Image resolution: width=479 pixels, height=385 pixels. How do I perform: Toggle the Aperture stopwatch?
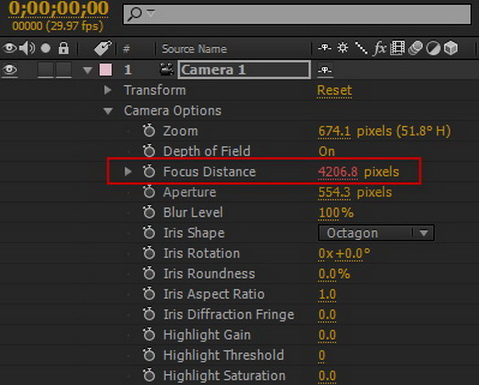click(x=149, y=192)
